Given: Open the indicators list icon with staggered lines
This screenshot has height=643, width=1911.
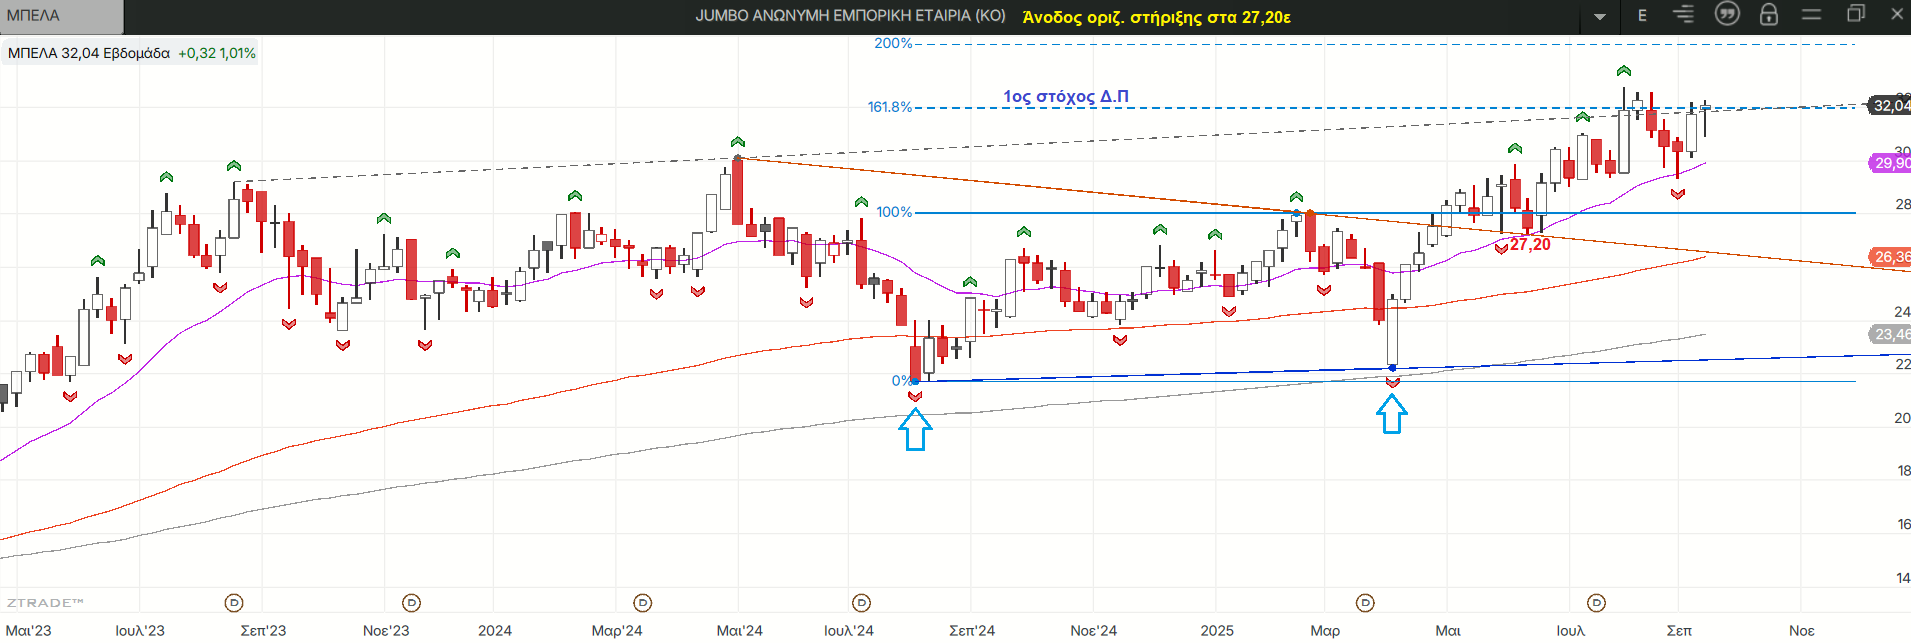Looking at the screenshot, I should click(1684, 15).
